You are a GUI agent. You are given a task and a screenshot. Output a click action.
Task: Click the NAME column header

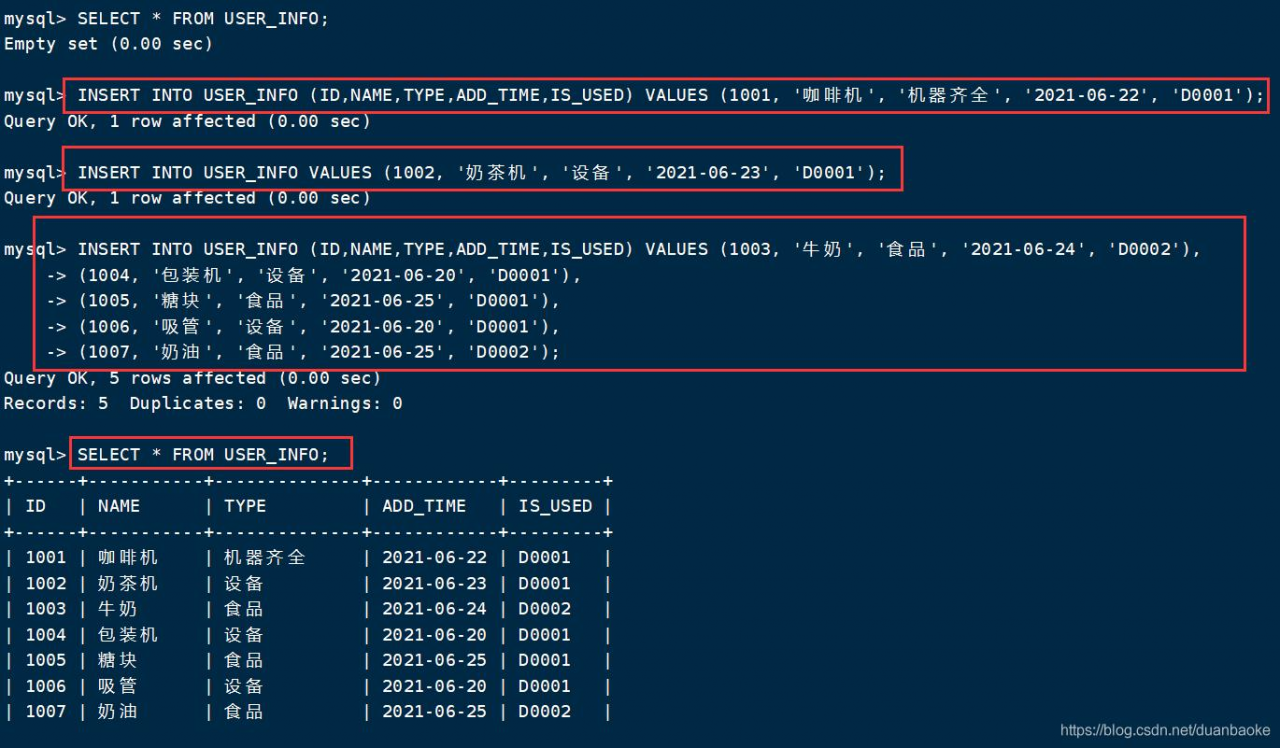click(119, 506)
